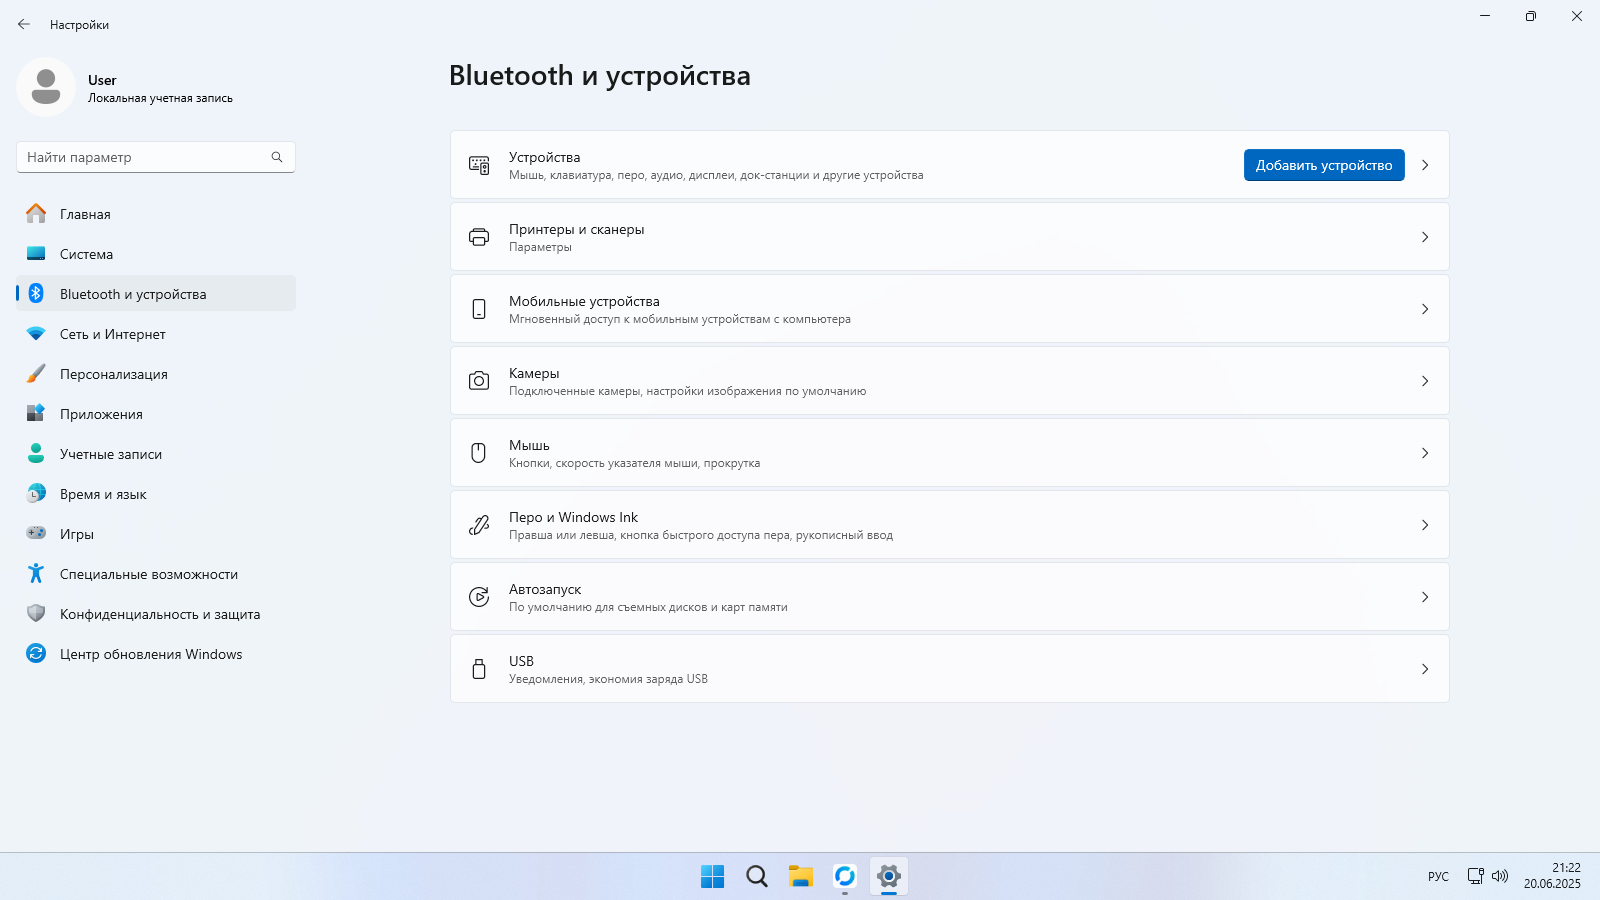Image resolution: width=1600 pixels, height=900 pixels.
Task: Click the Автозапуск autoplay icon
Action: (x=479, y=597)
